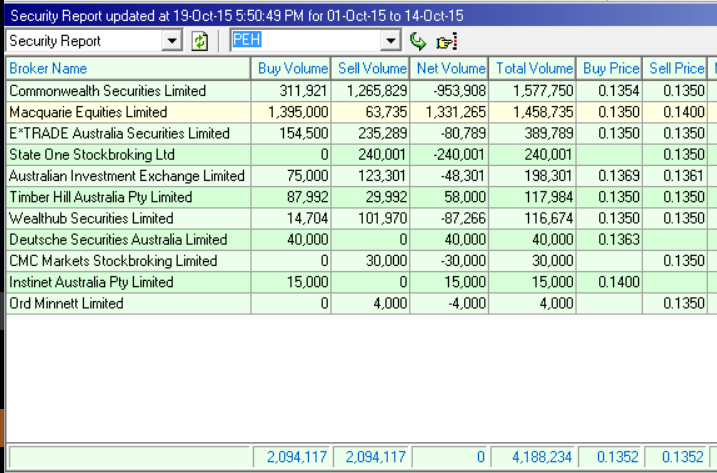Click Macquarie Sell Price cell 0.1400
The height and width of the screenshot is (473, 717).
pos(675,112)
